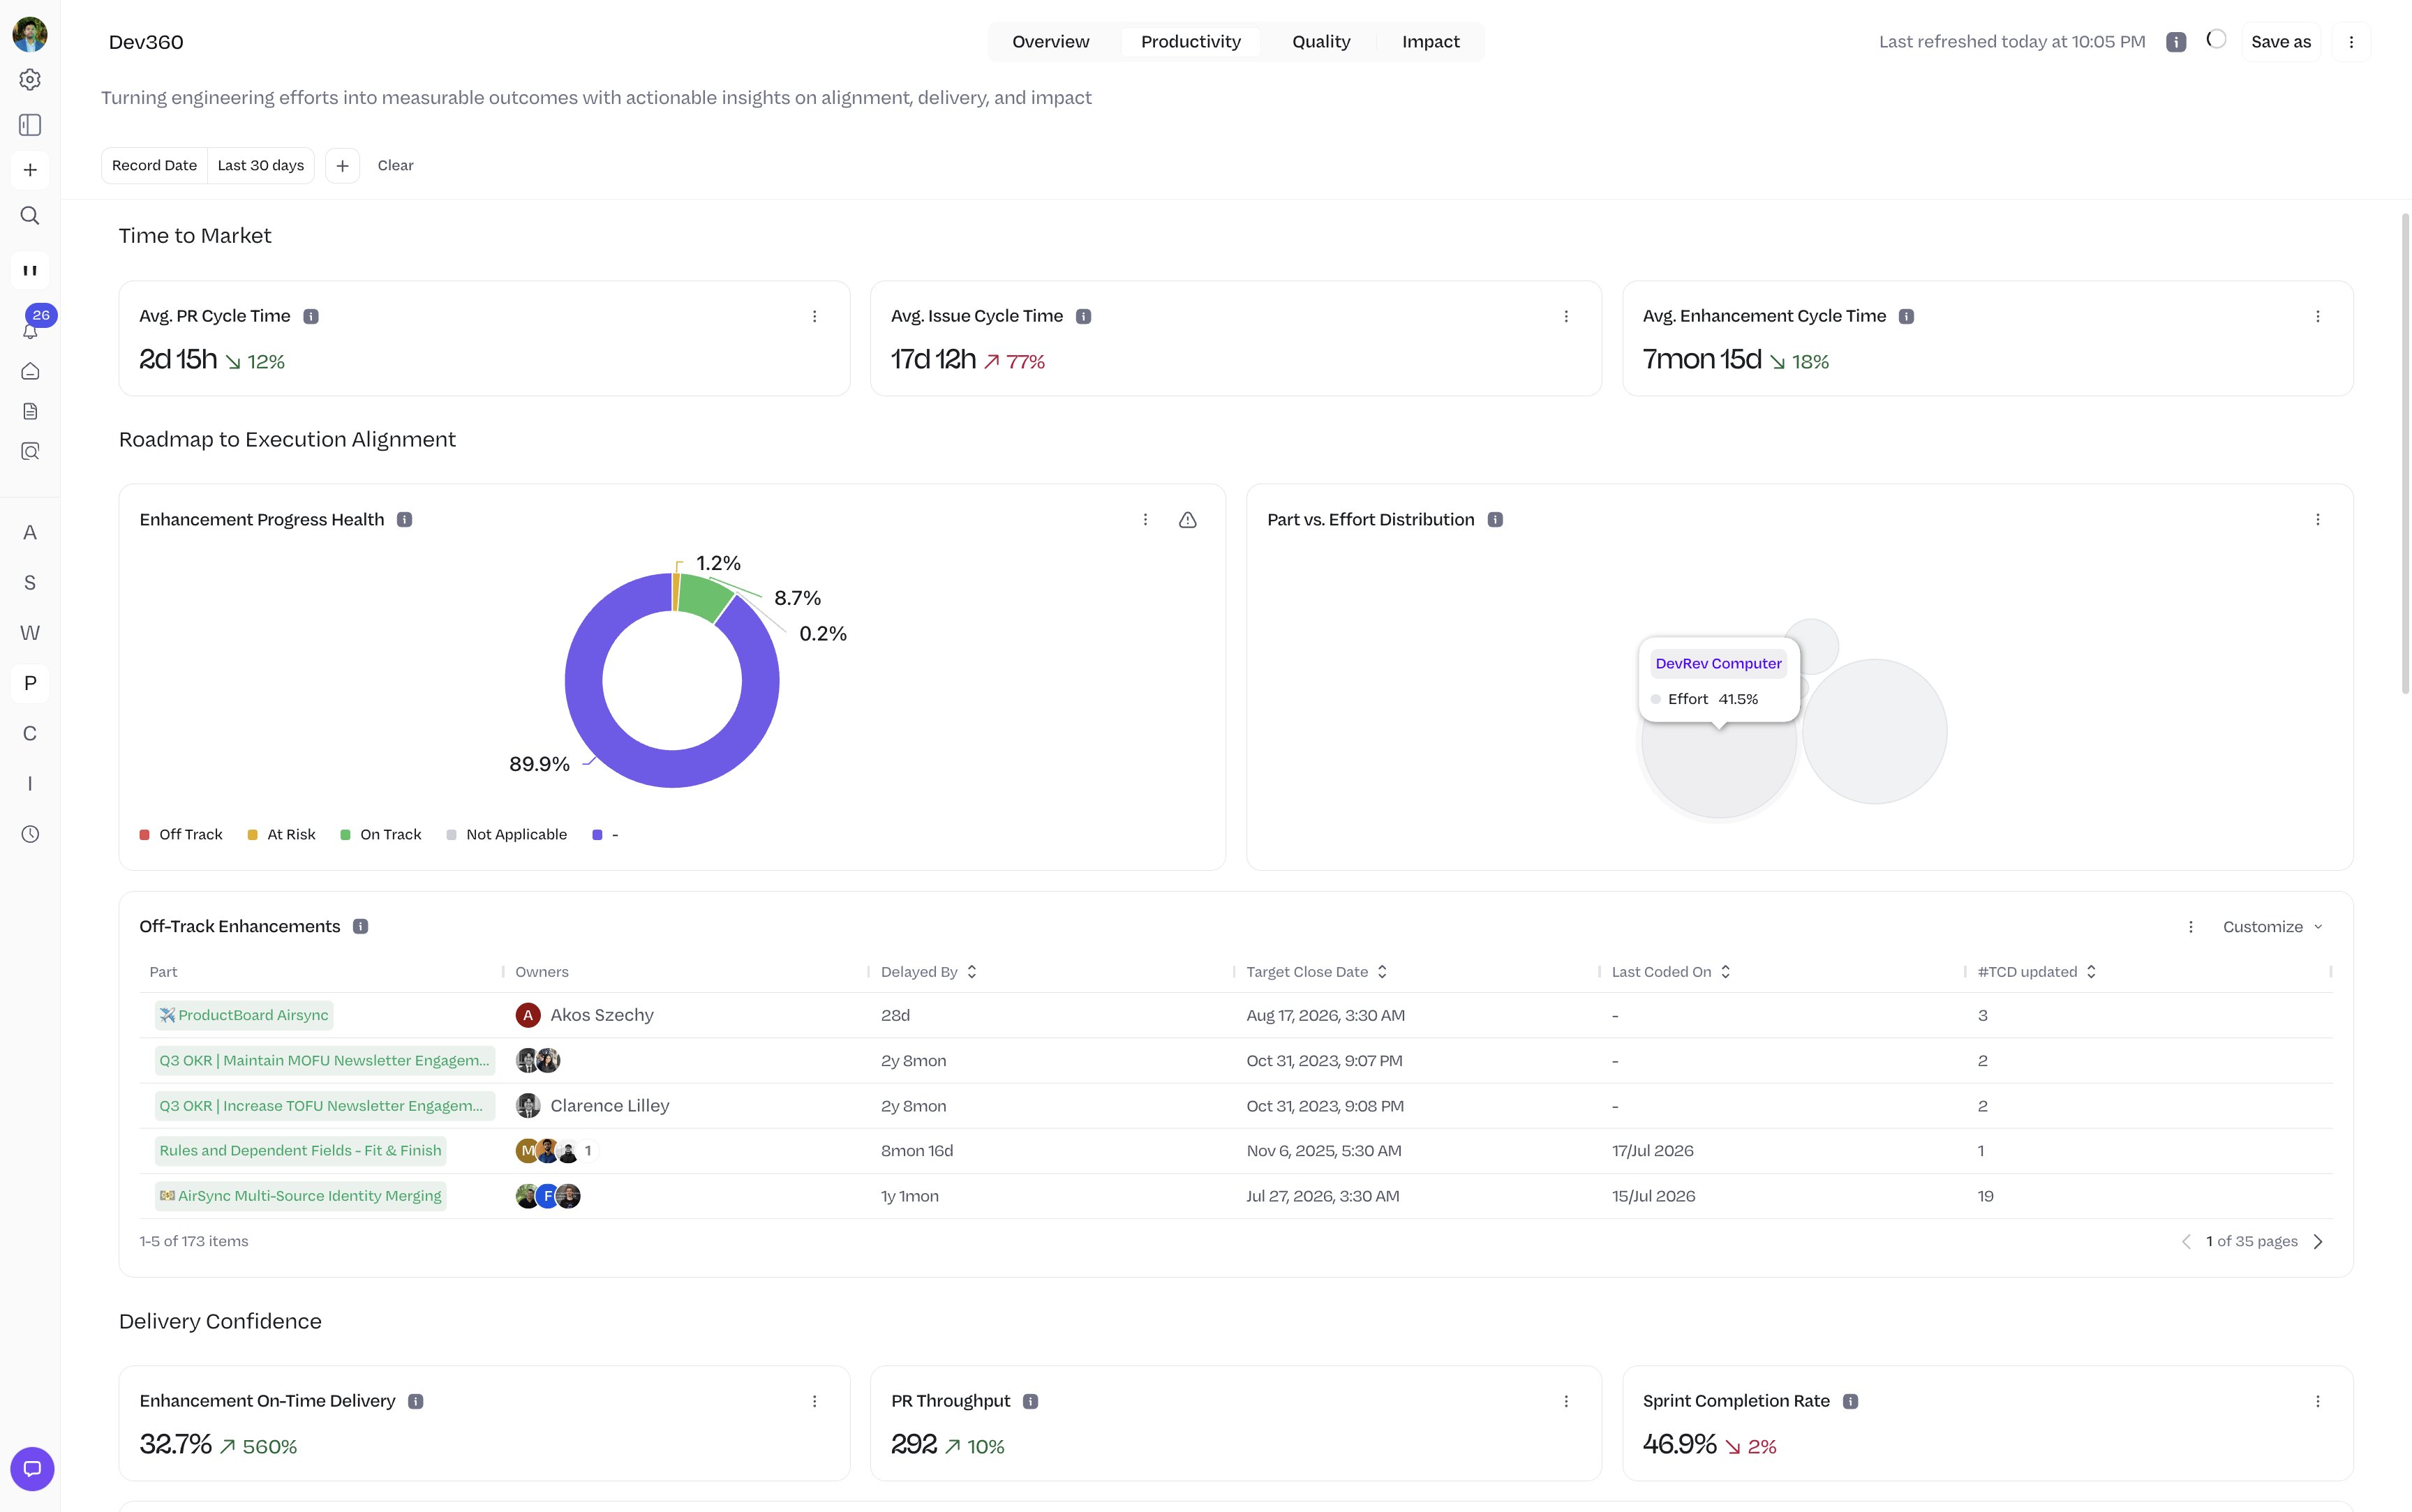Image resolution: width=2412 pixels, height=1512 pixels.
Task: Click the warning triangle on Enhancement Progress Health
Action: [x=1187, y=520]
